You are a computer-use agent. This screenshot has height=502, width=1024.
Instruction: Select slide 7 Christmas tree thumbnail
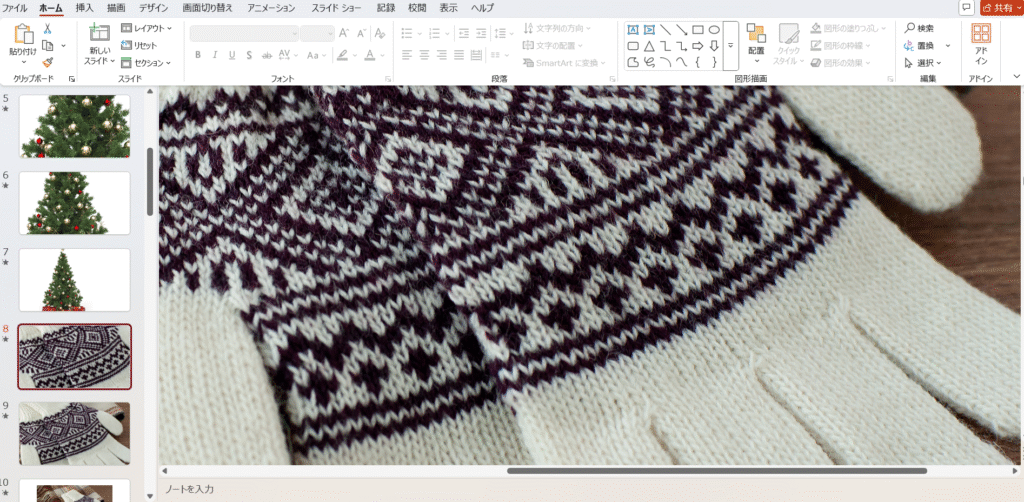tap(75, 280)
